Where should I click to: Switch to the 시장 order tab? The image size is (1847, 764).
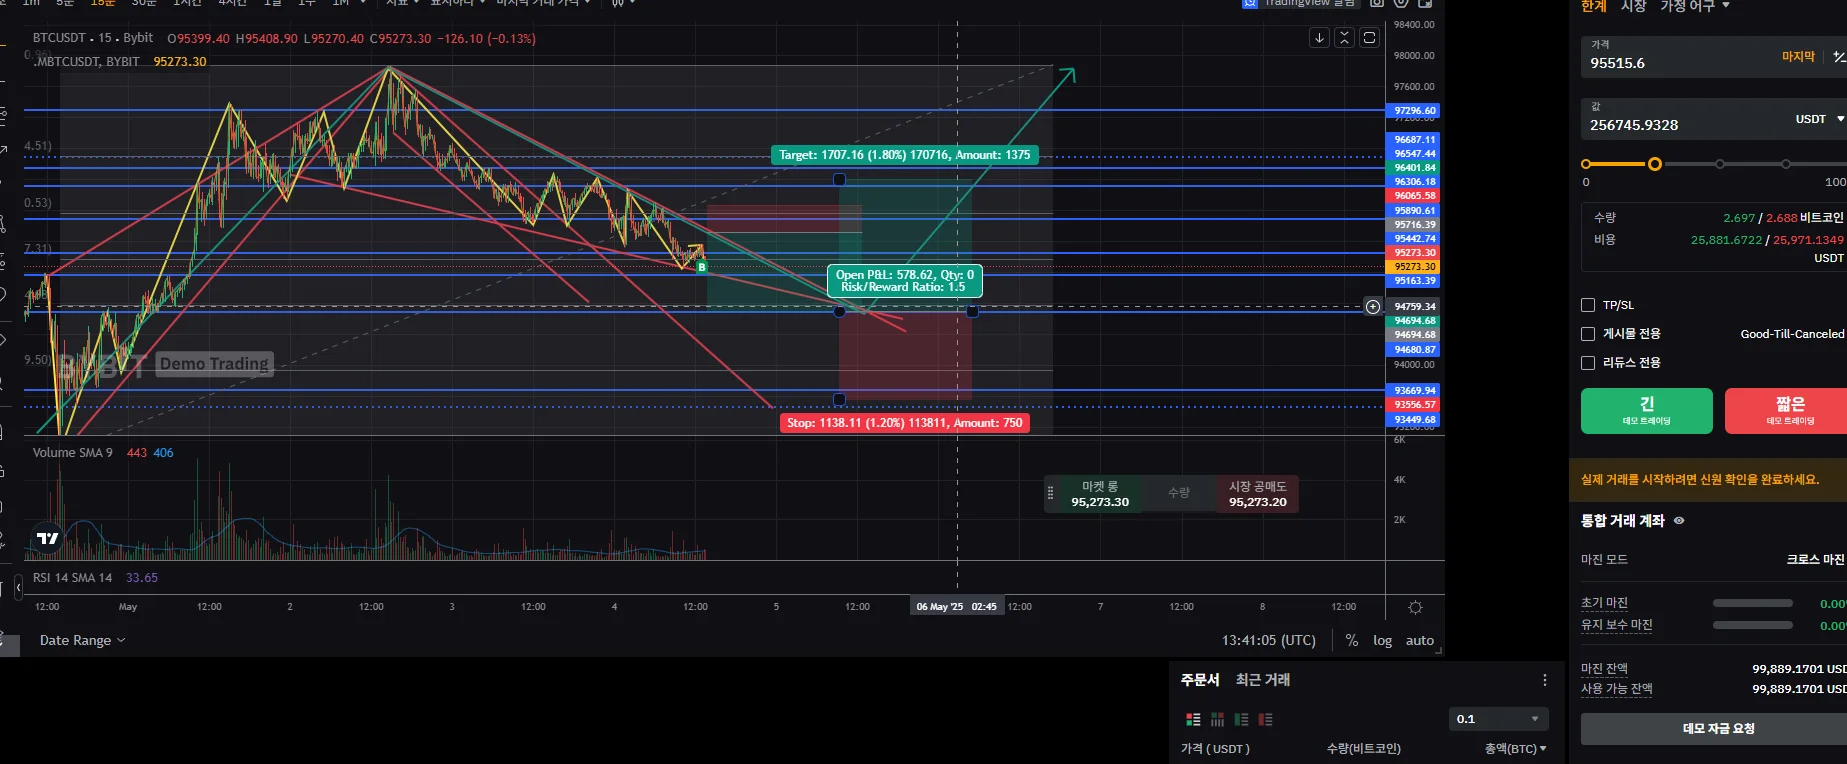click(x=1634, y=6)
